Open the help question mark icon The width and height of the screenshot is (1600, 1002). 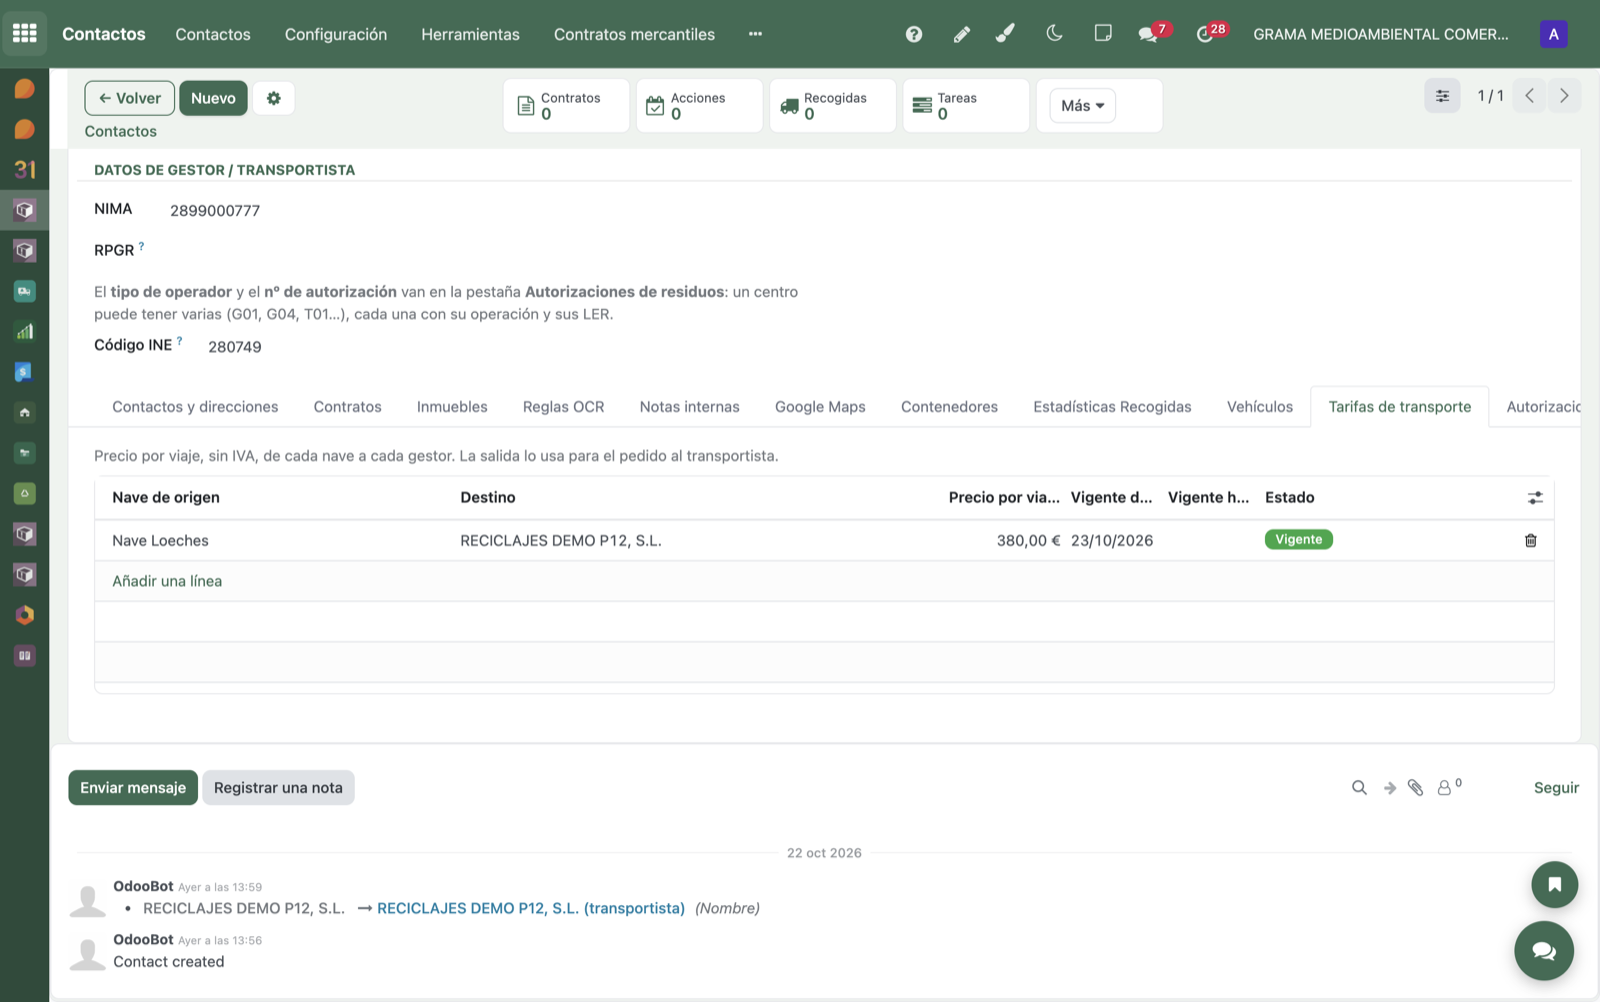click(x=914, y=34)
